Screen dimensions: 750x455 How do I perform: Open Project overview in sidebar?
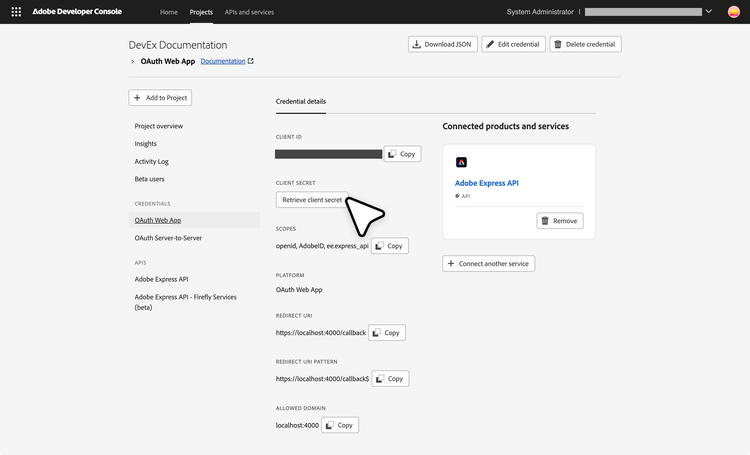click(x=159, y=126)
